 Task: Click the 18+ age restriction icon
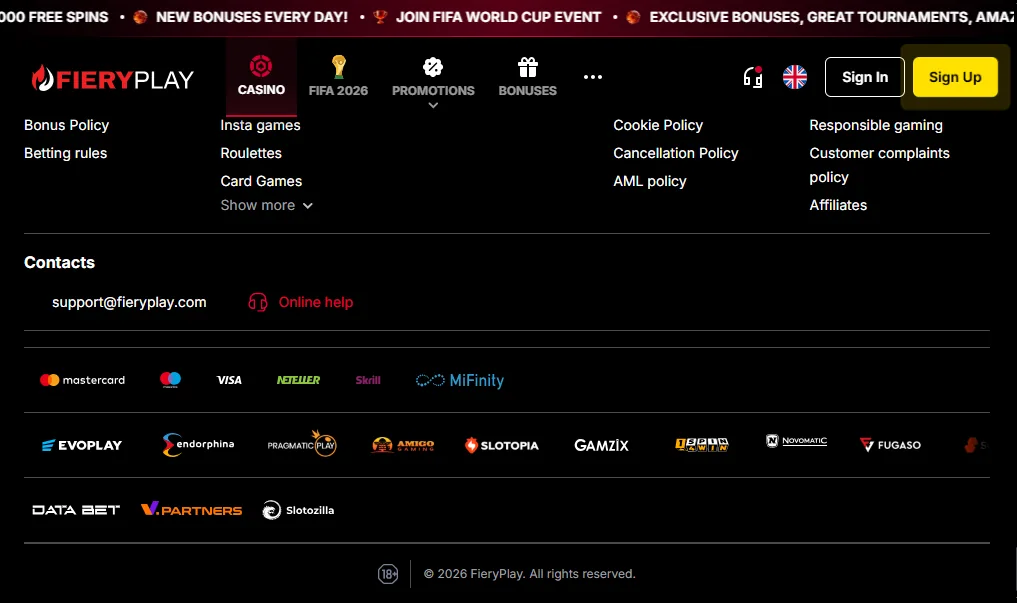[x=388, y=574]
